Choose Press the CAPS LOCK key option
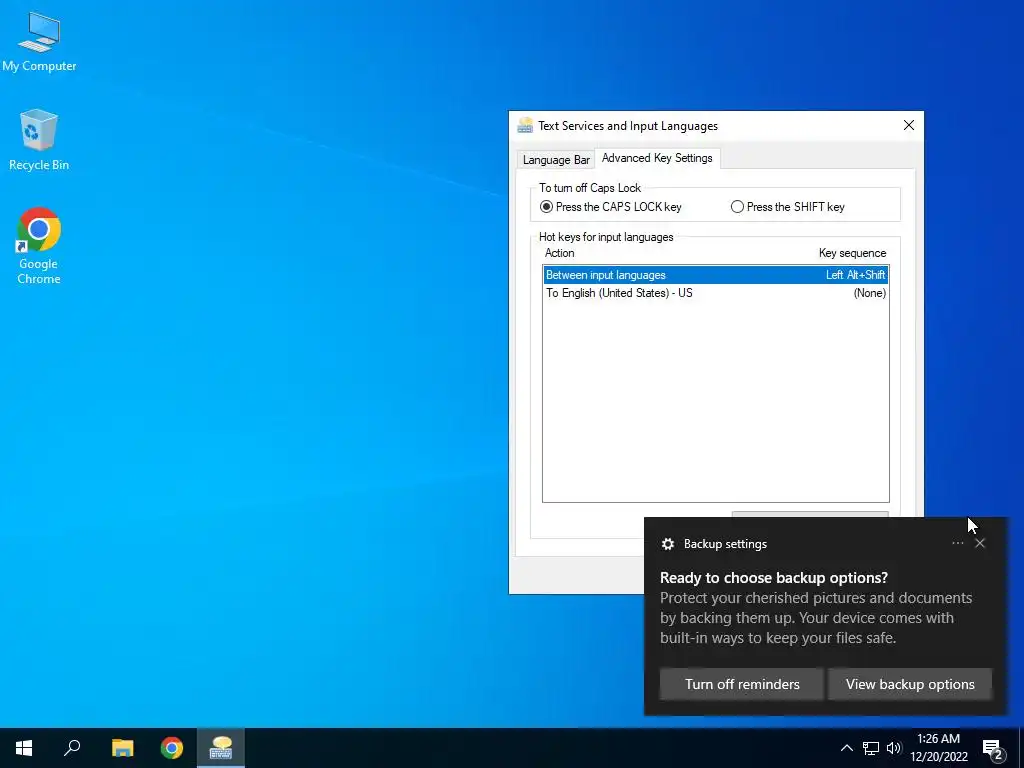Viewport: 1024px width, 768px height. 611,207
